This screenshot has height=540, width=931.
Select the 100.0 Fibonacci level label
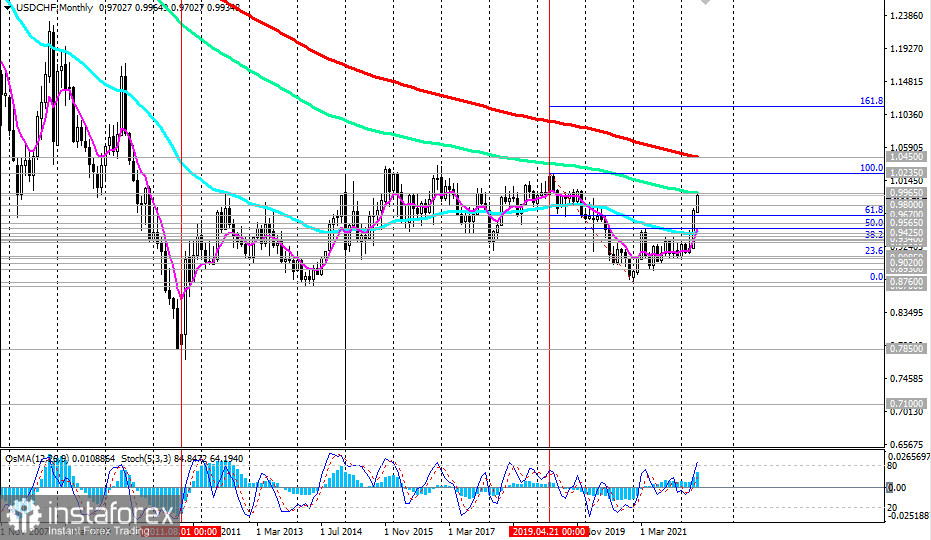pos(871,168)
